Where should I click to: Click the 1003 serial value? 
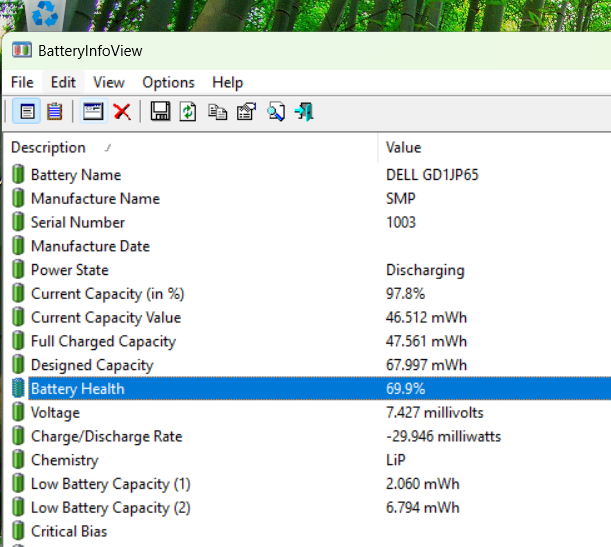point(401,222)
